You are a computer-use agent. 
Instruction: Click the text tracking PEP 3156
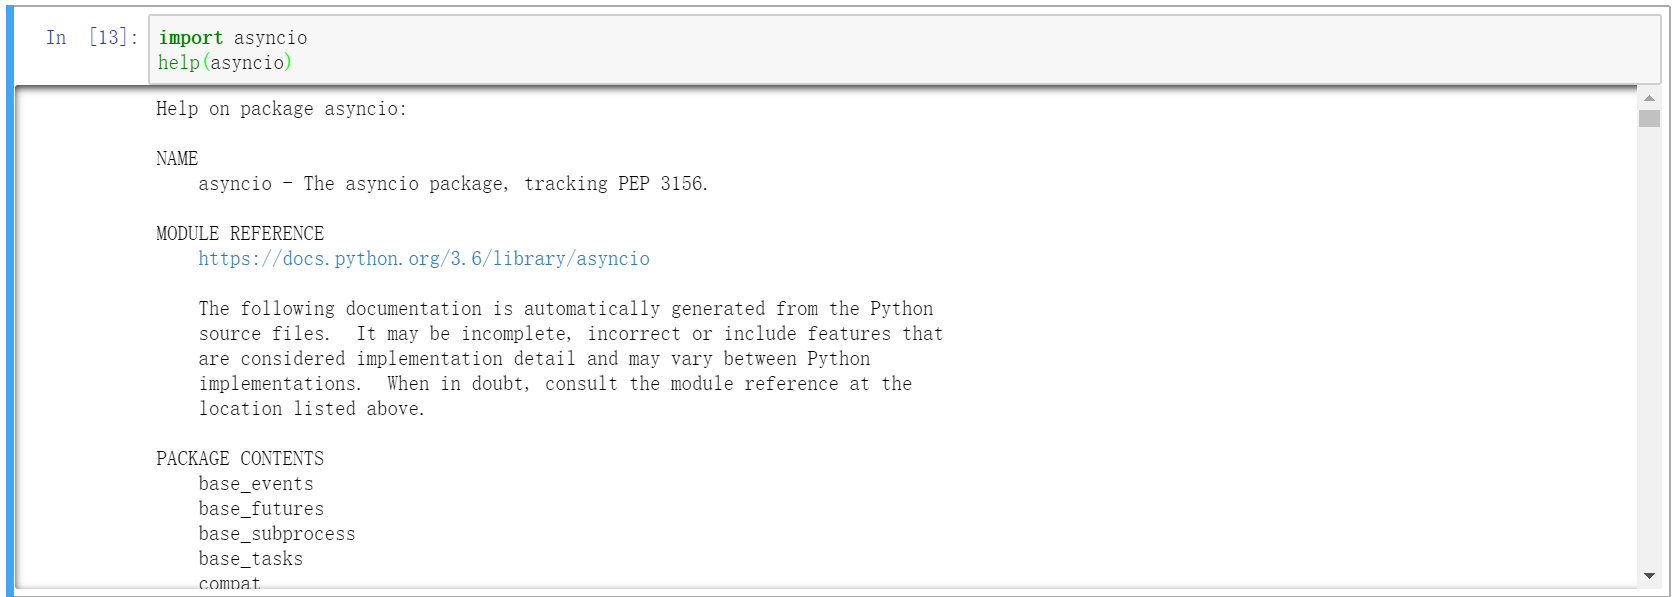tap(613, 183)
